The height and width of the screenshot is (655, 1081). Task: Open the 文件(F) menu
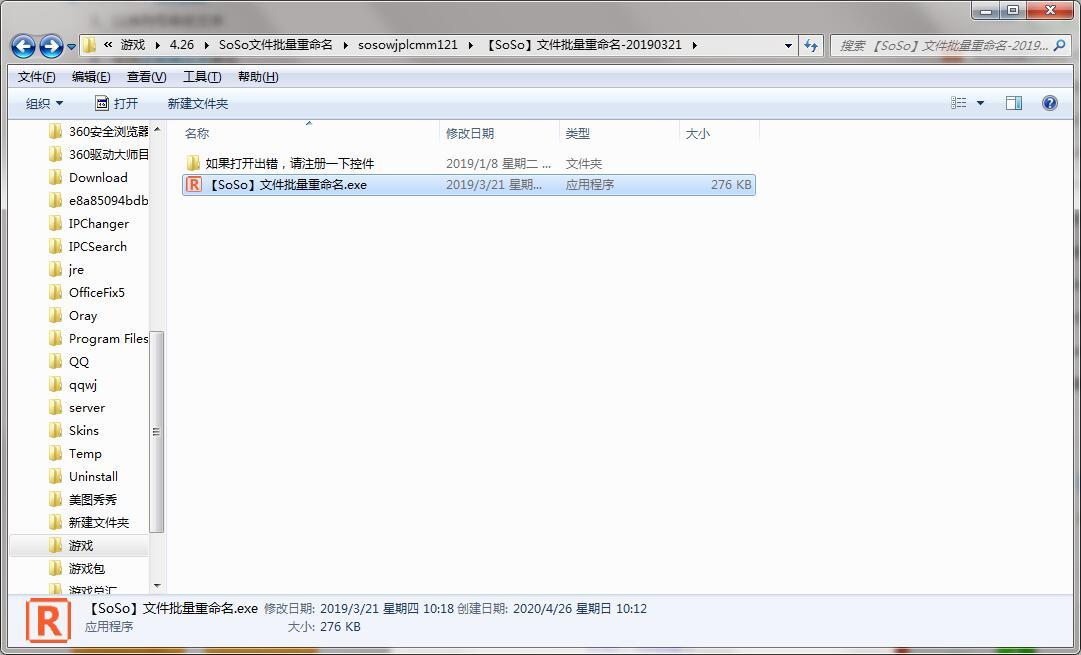(x=37, y=77)
